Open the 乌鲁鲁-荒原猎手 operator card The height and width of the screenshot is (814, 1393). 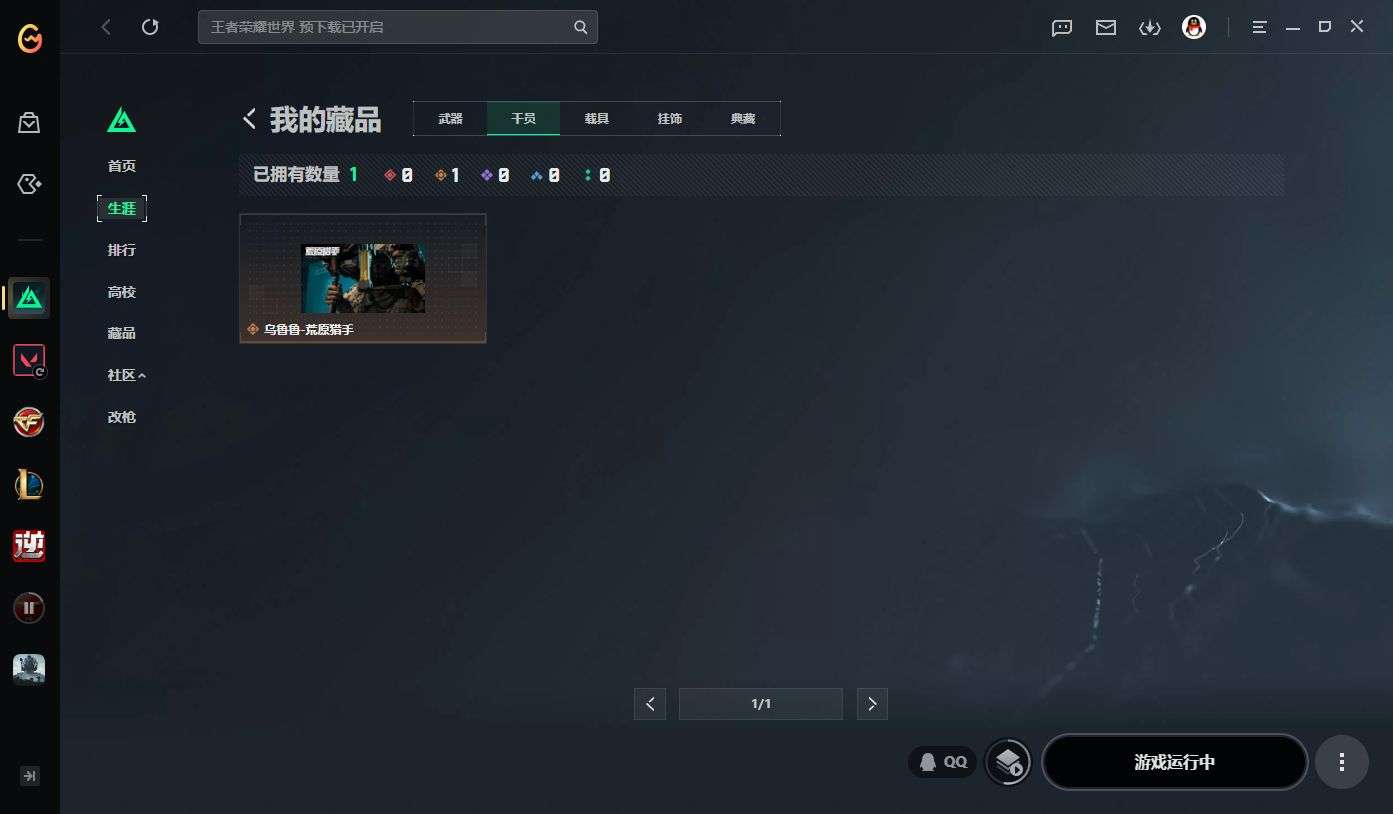(x=363, y=278)
